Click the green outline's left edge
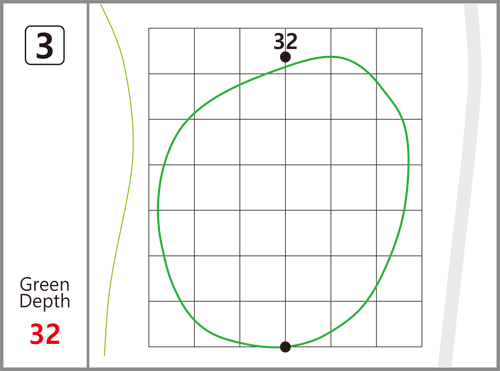This screenshot has width=500, height=371. click(158, 208)
